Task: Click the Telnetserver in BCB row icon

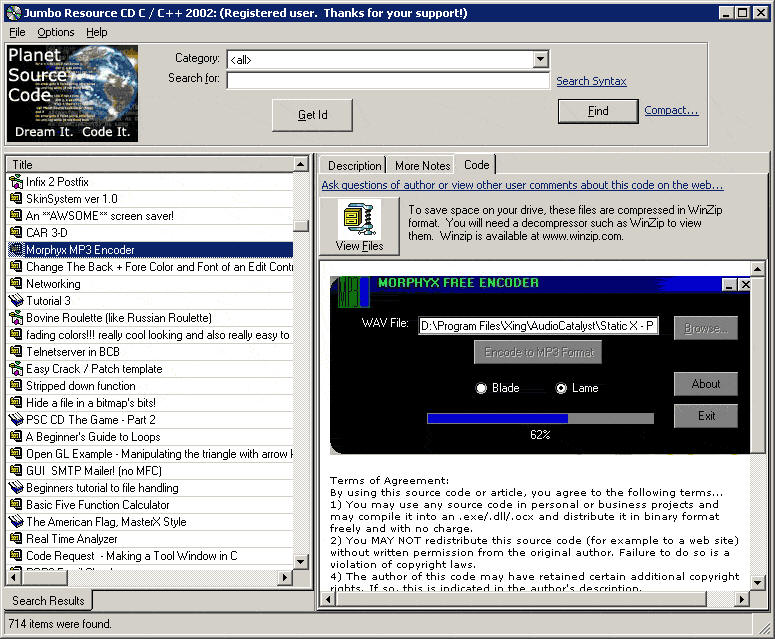Action: point(16,351)
